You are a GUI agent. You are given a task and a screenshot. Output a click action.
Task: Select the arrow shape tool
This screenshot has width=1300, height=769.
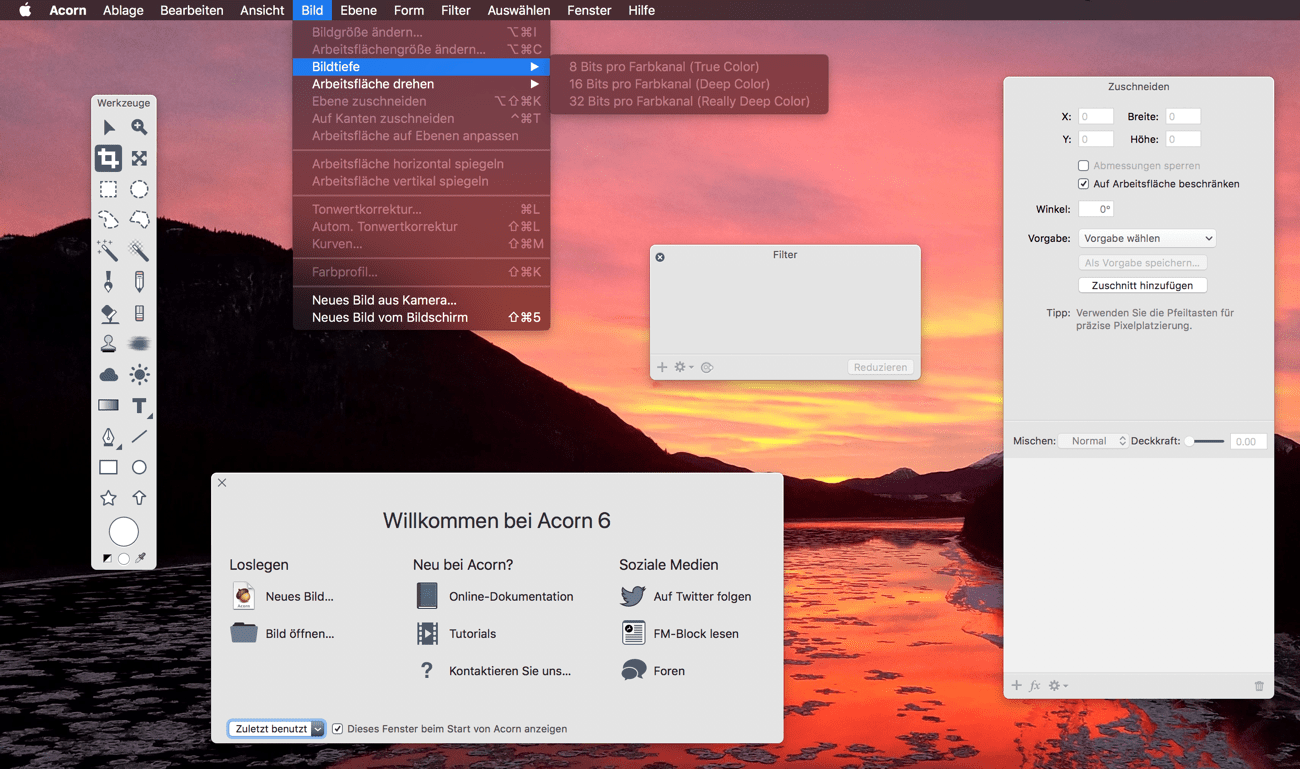[139, 497]
